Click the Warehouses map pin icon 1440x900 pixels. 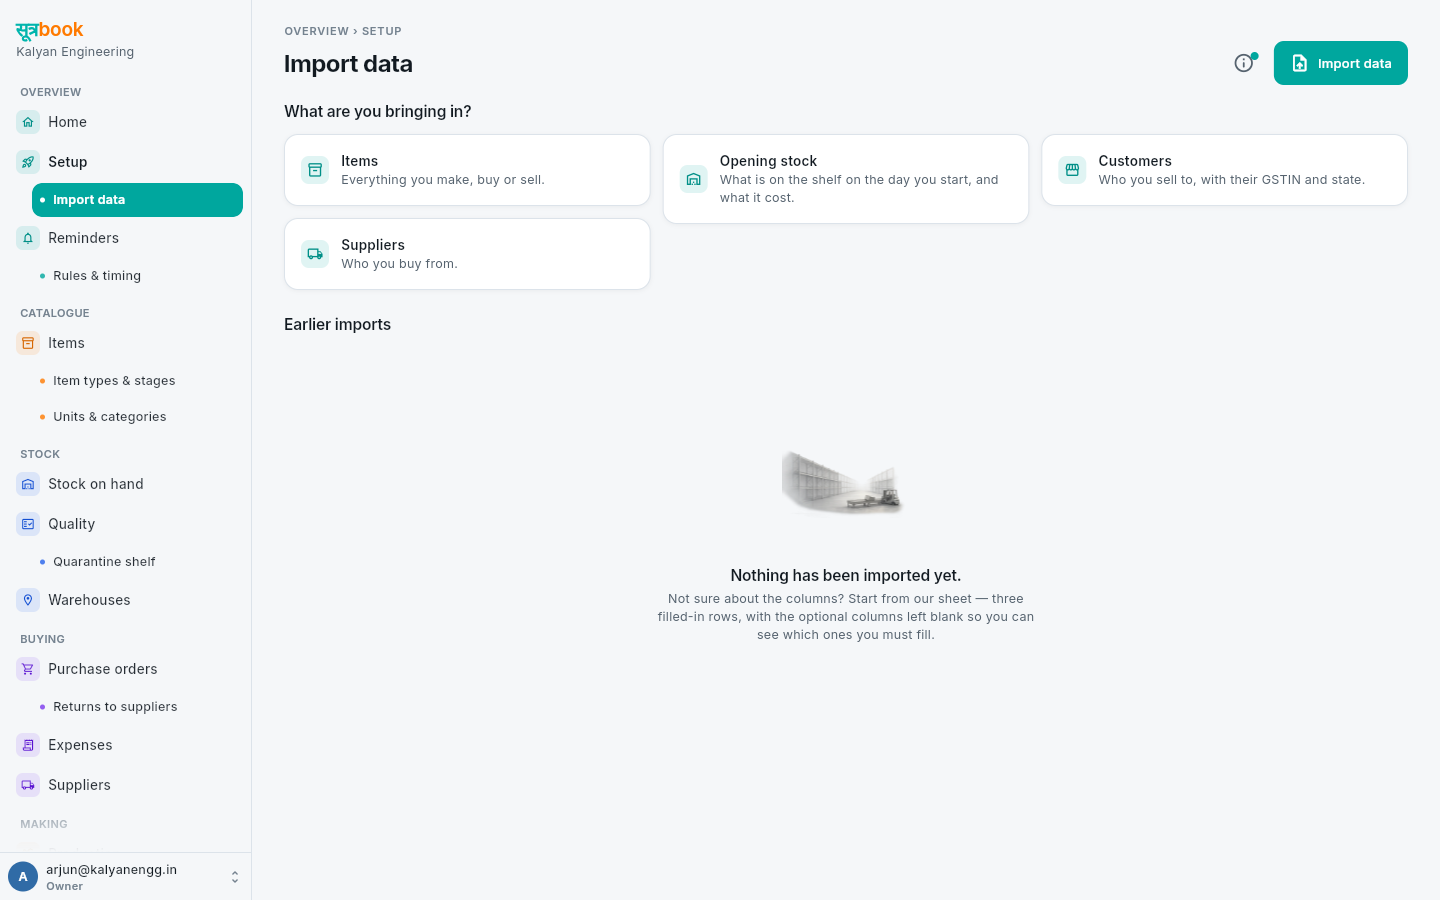coord(28,600)
